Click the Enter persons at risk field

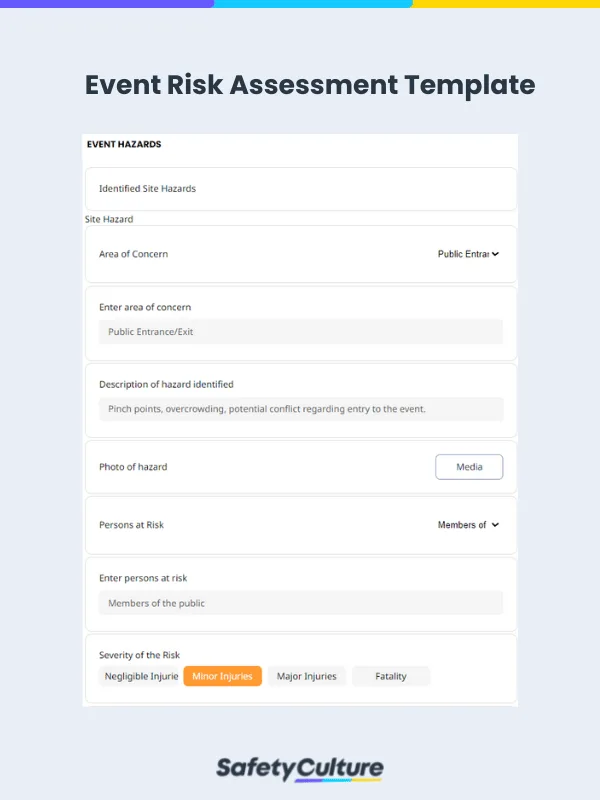coord(300,602)
